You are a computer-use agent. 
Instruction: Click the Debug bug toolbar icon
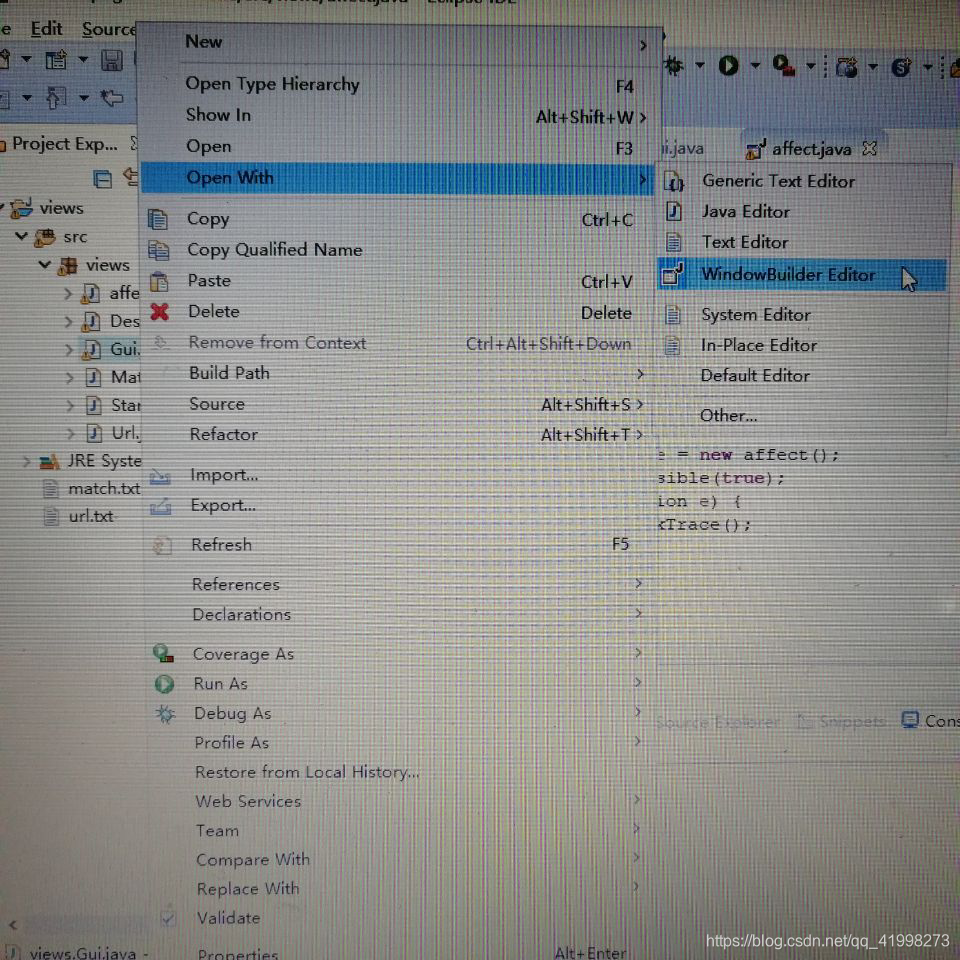pyautogui.click(x=674, y=65)
